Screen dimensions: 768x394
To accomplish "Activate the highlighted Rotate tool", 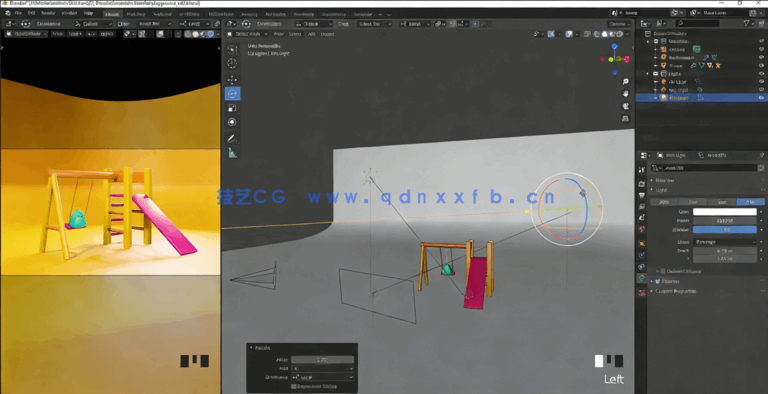I will tap(232, 93).
